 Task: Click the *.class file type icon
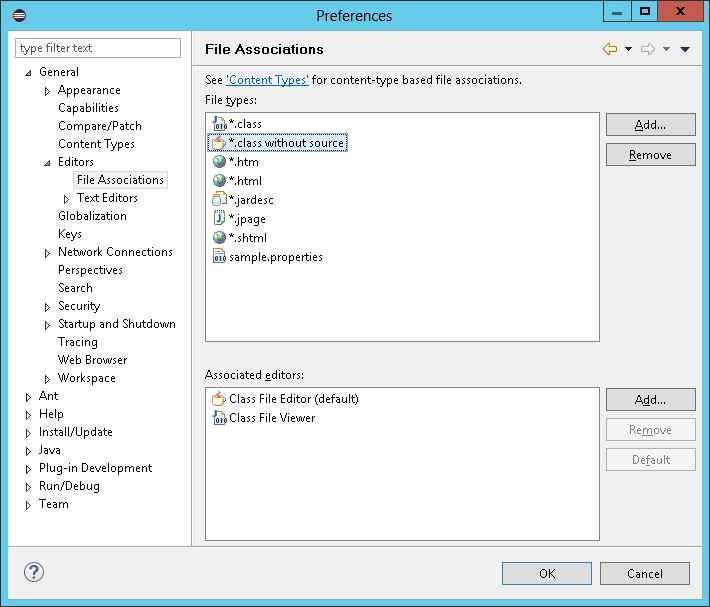(220, 123)
